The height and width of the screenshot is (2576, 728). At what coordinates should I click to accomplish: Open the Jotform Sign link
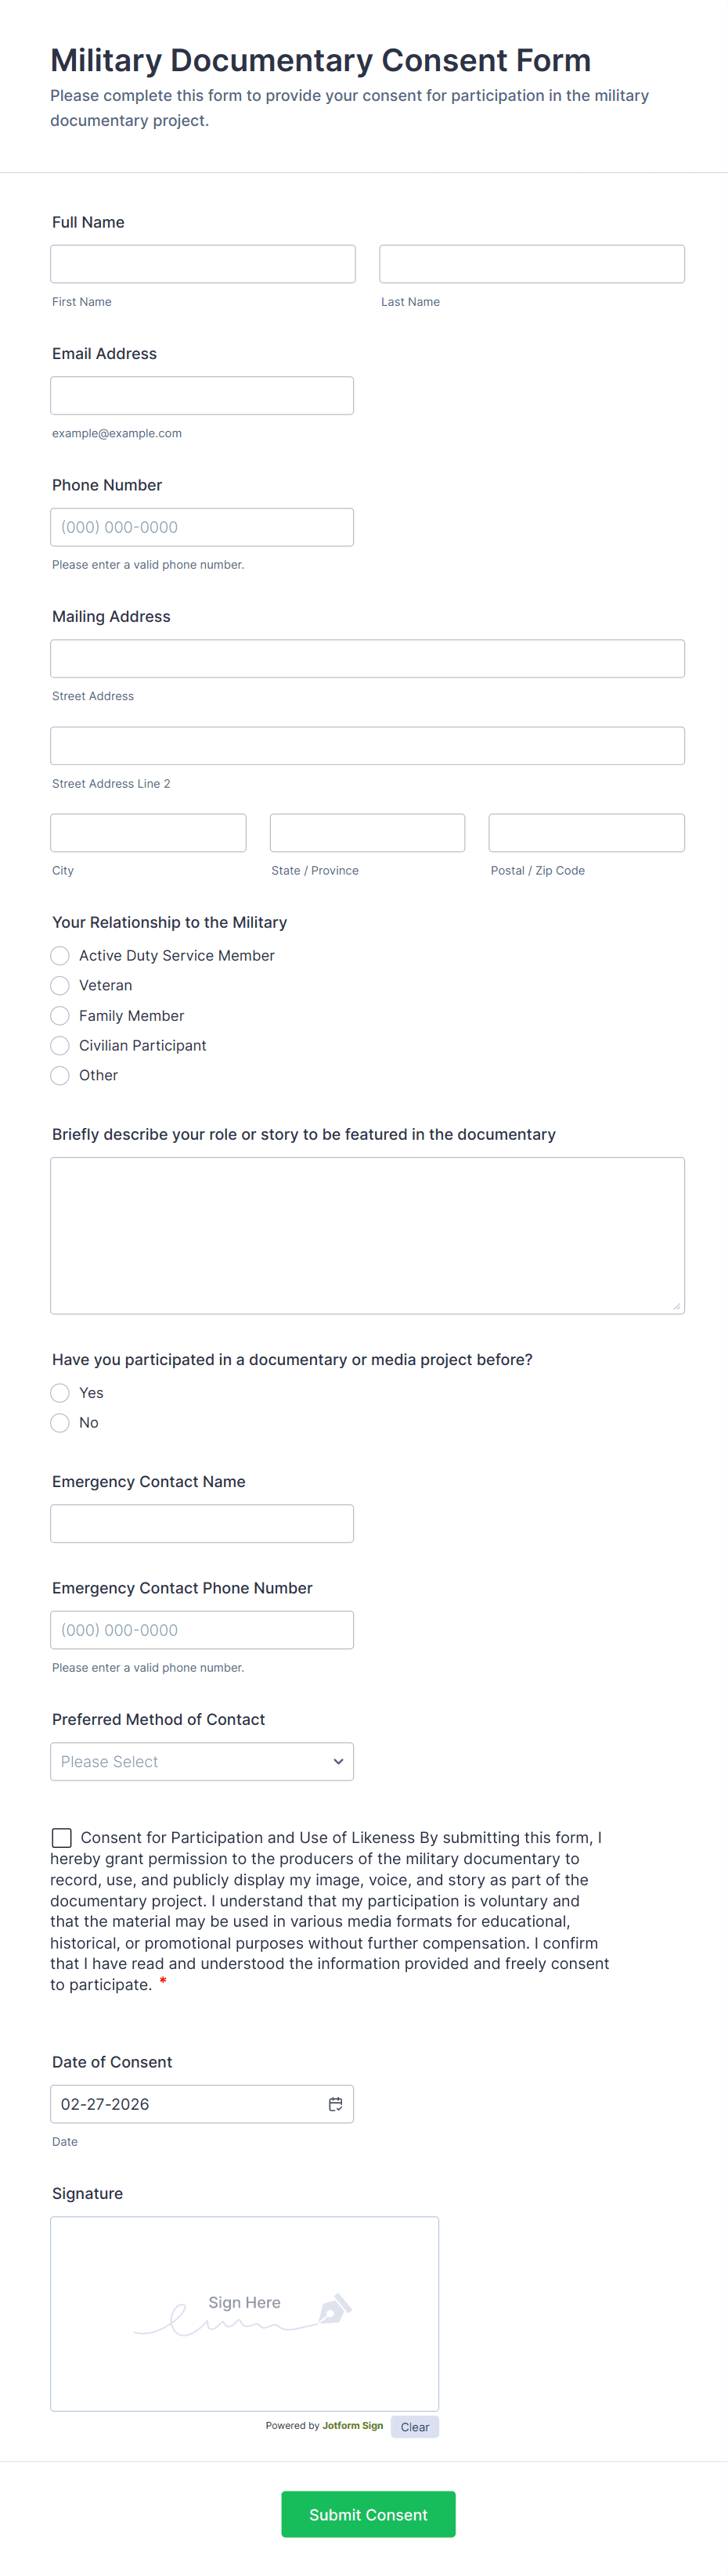352,2426
